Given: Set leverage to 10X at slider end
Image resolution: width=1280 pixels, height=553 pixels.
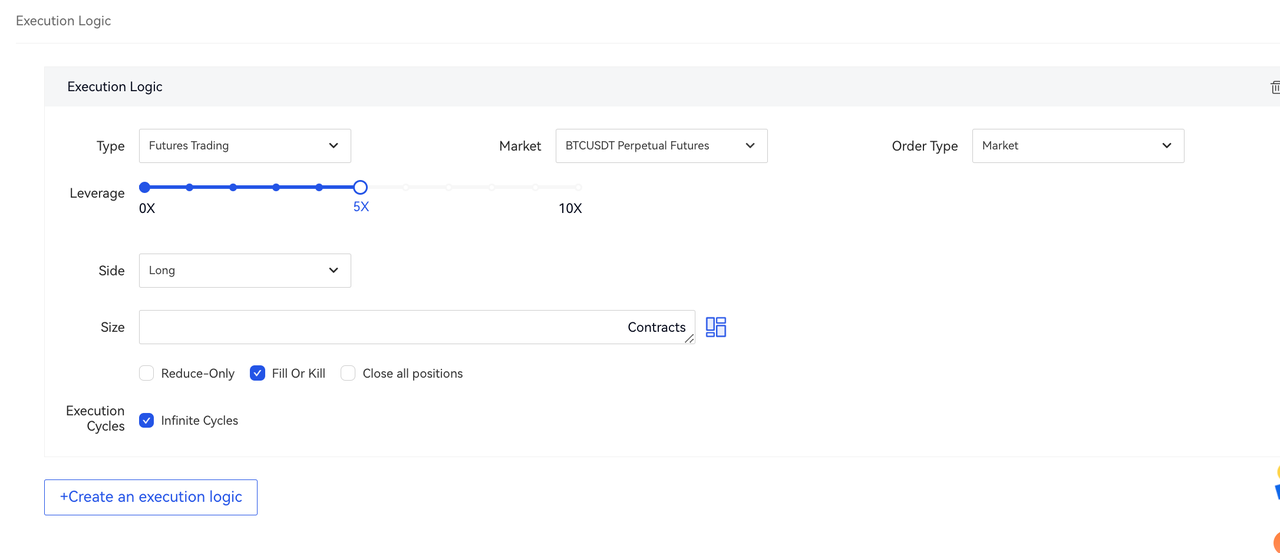Looking at the screenshot, I should click(x=578, y=187).
